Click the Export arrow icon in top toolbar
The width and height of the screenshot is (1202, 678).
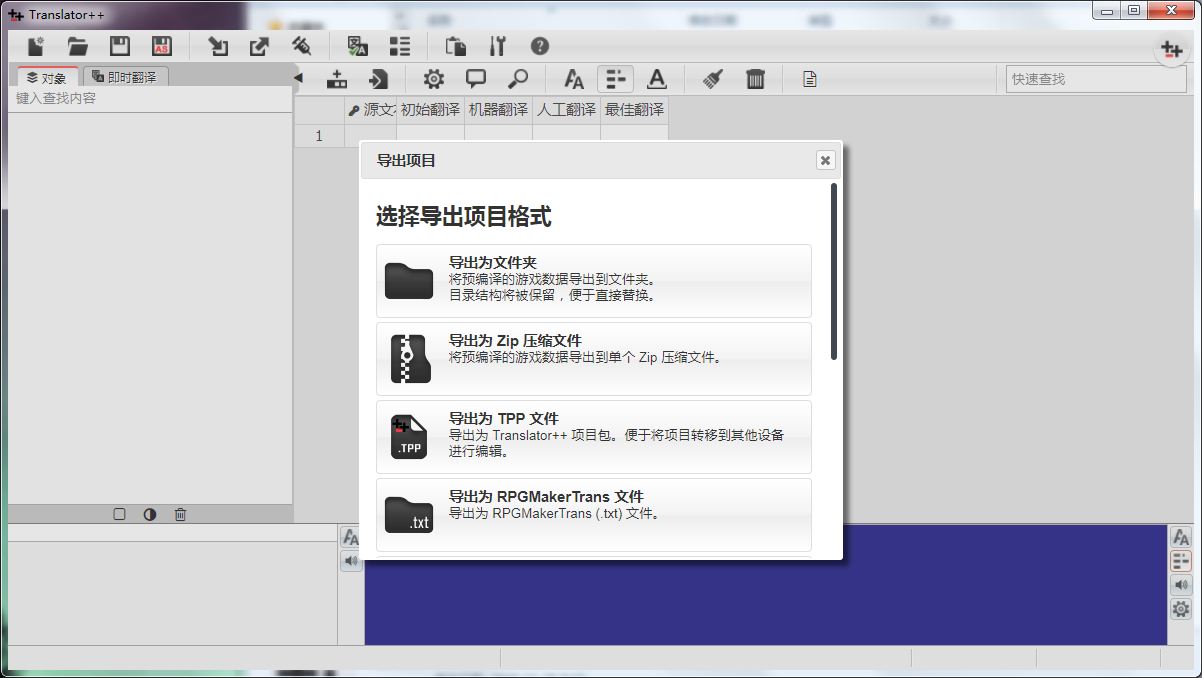(x=259, y=46)
